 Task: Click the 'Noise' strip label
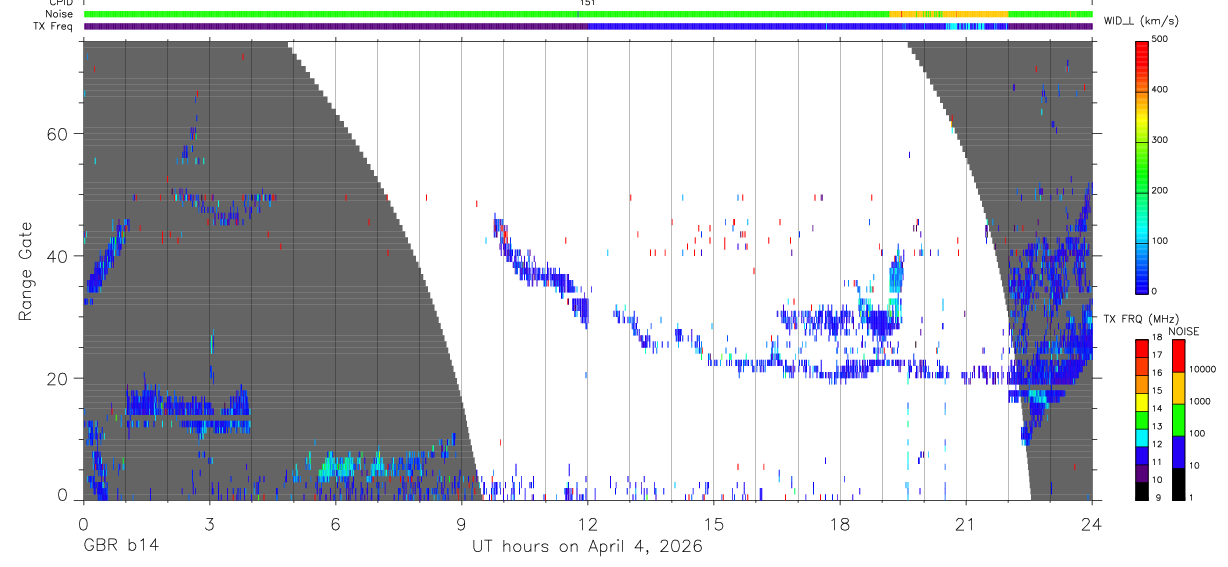point(60,14)
